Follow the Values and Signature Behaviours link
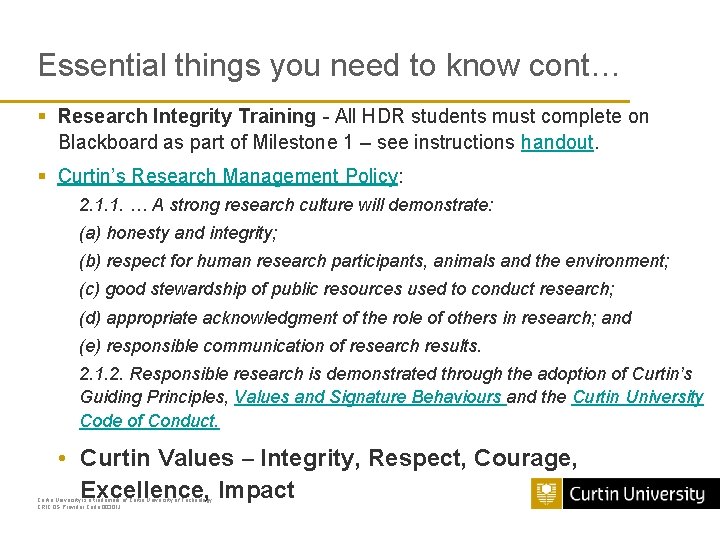This screenshot has width=720, height=540. coord(370,397)
